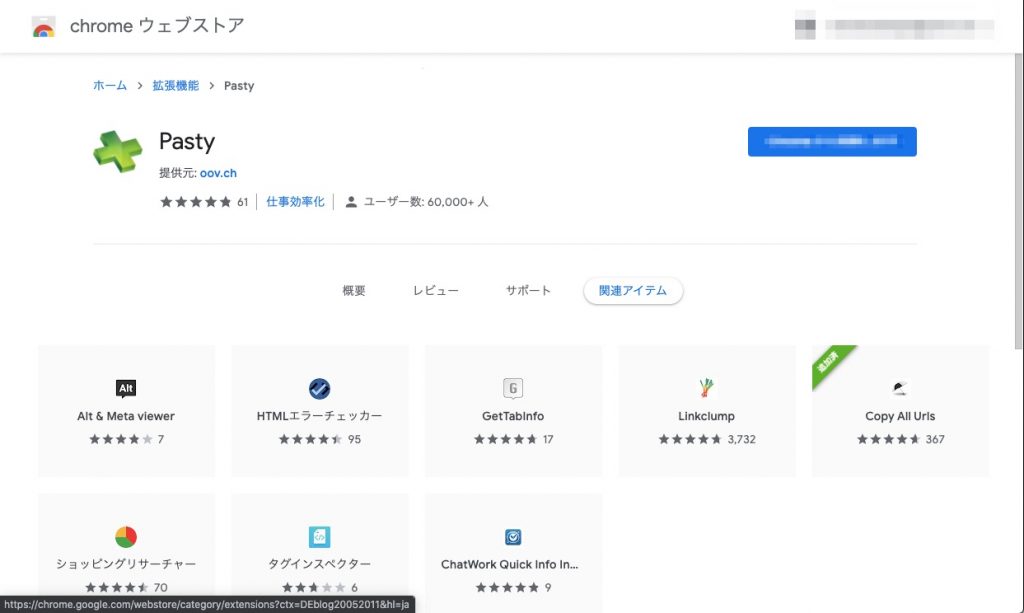Open the サポート tab
The image size is (1024, 613).
click(x=528, y=291)
